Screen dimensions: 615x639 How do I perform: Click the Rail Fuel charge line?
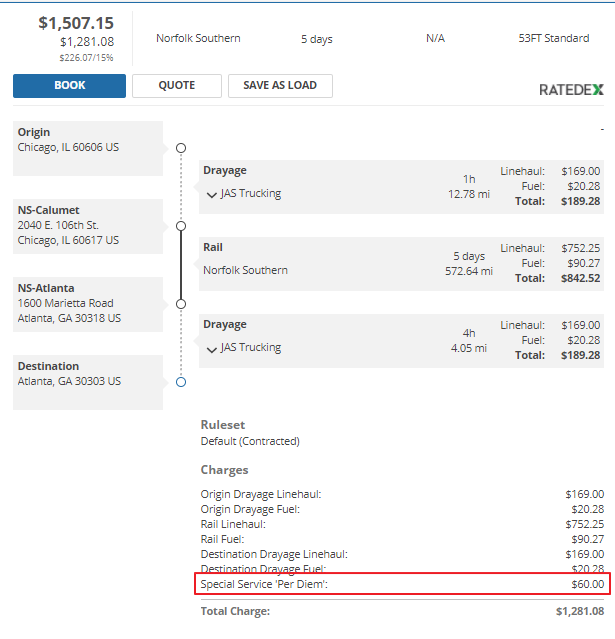pyautogui.click(x=402, y=540)
